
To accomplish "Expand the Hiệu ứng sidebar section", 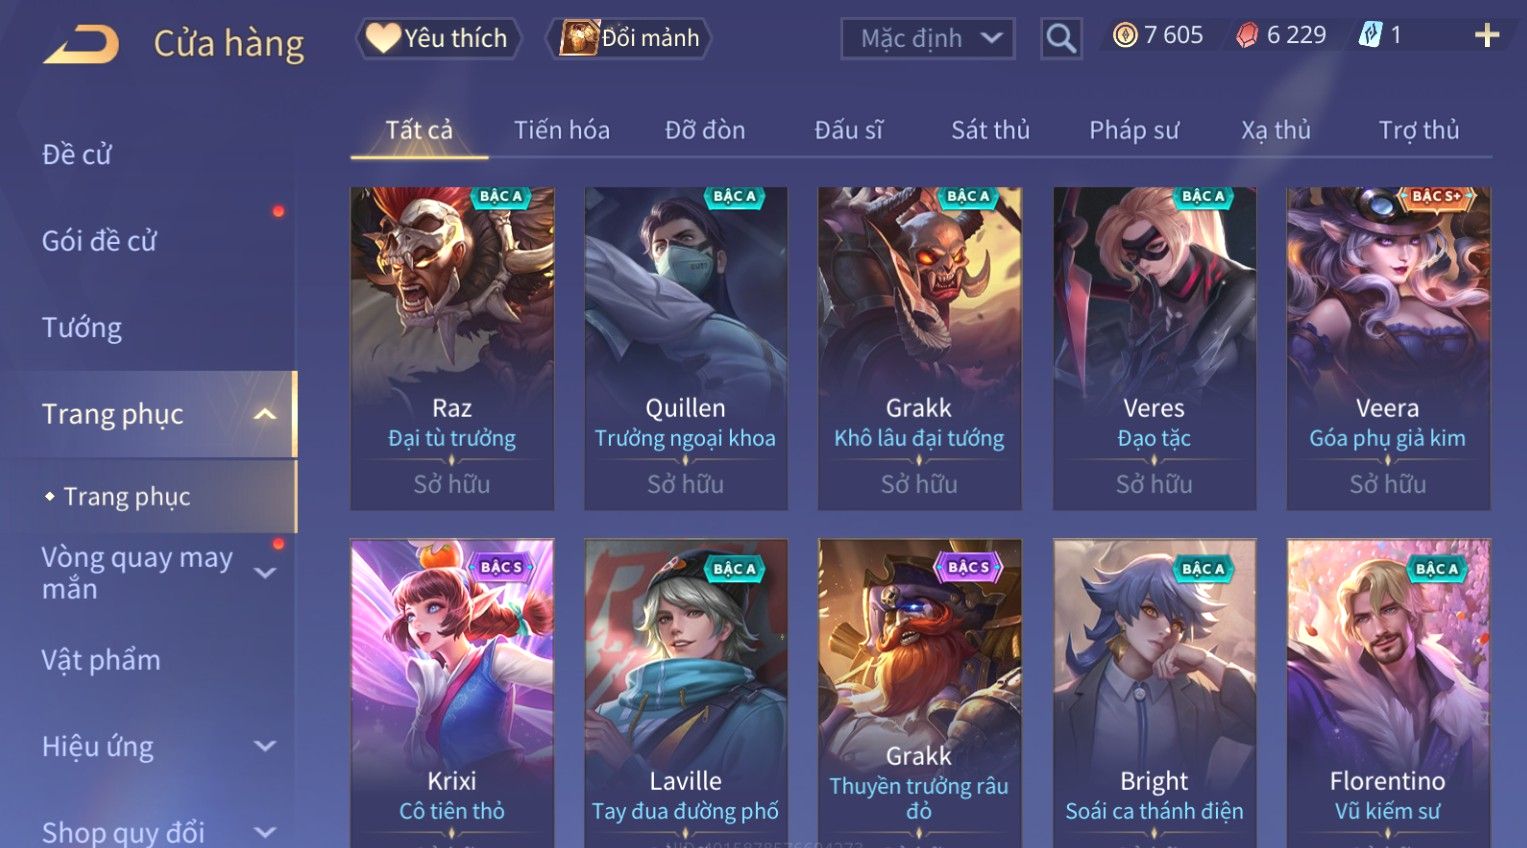I will [x=265, y=746].
